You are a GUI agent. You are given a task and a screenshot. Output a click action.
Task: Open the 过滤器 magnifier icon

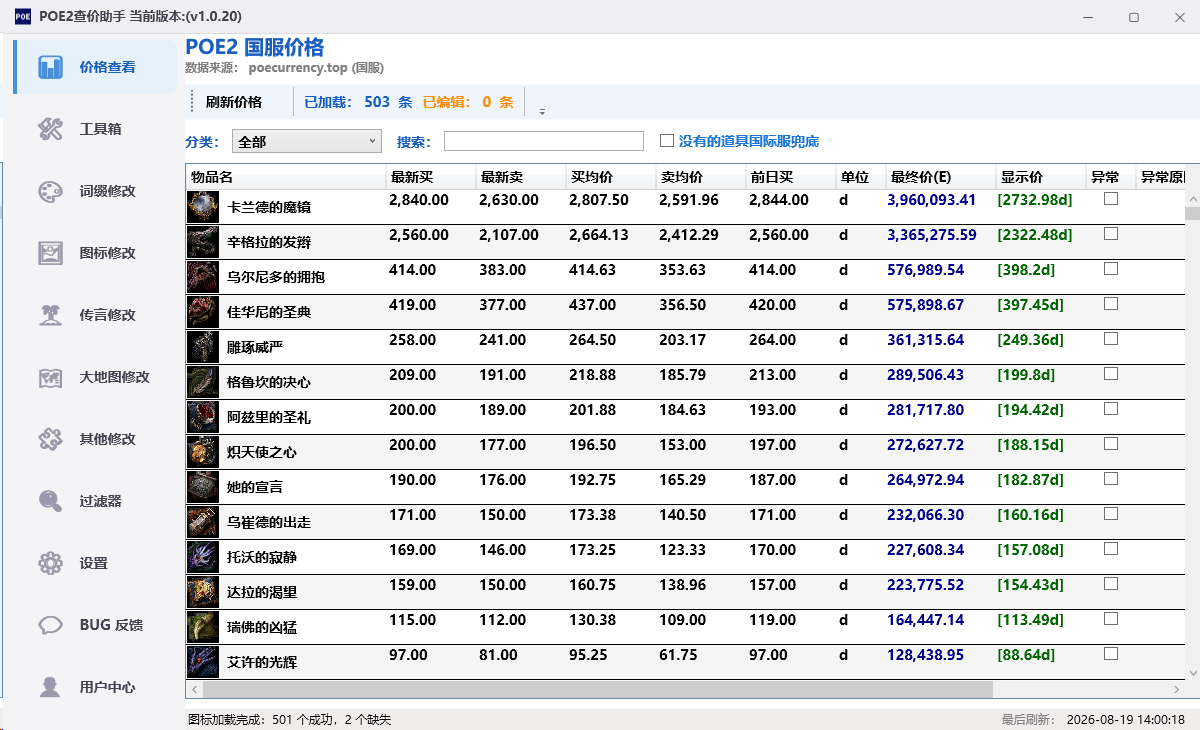(50, 501)
